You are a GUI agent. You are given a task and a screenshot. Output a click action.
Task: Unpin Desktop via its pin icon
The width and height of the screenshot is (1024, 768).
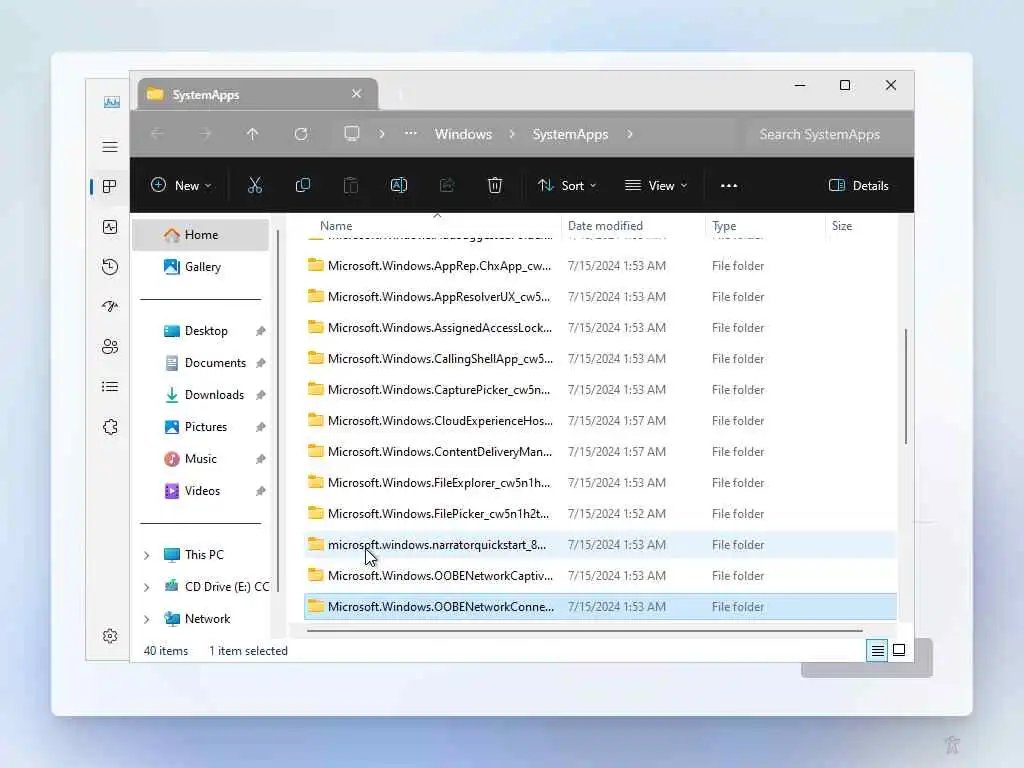[261, 331]
